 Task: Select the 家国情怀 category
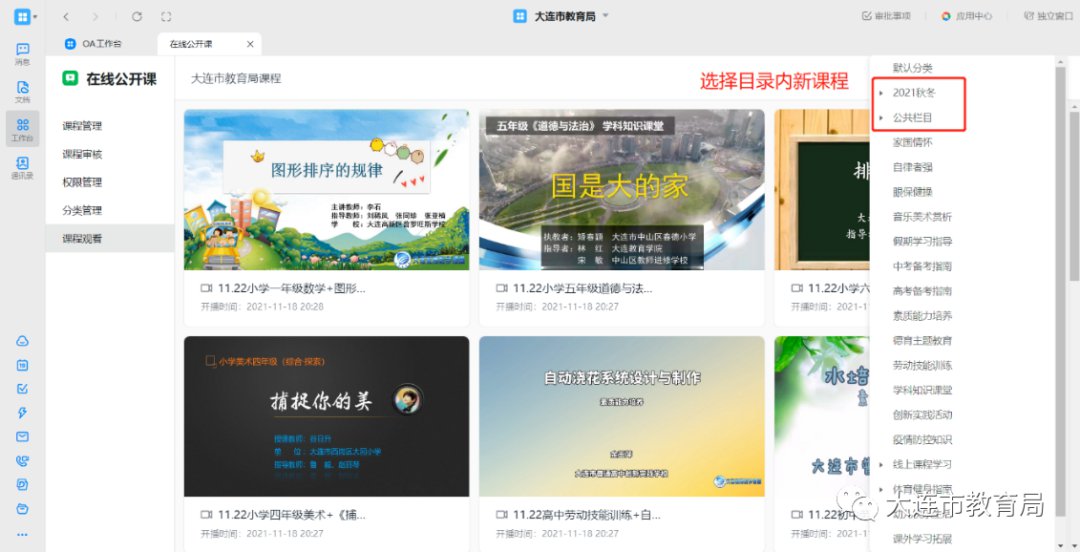(913, 142)
